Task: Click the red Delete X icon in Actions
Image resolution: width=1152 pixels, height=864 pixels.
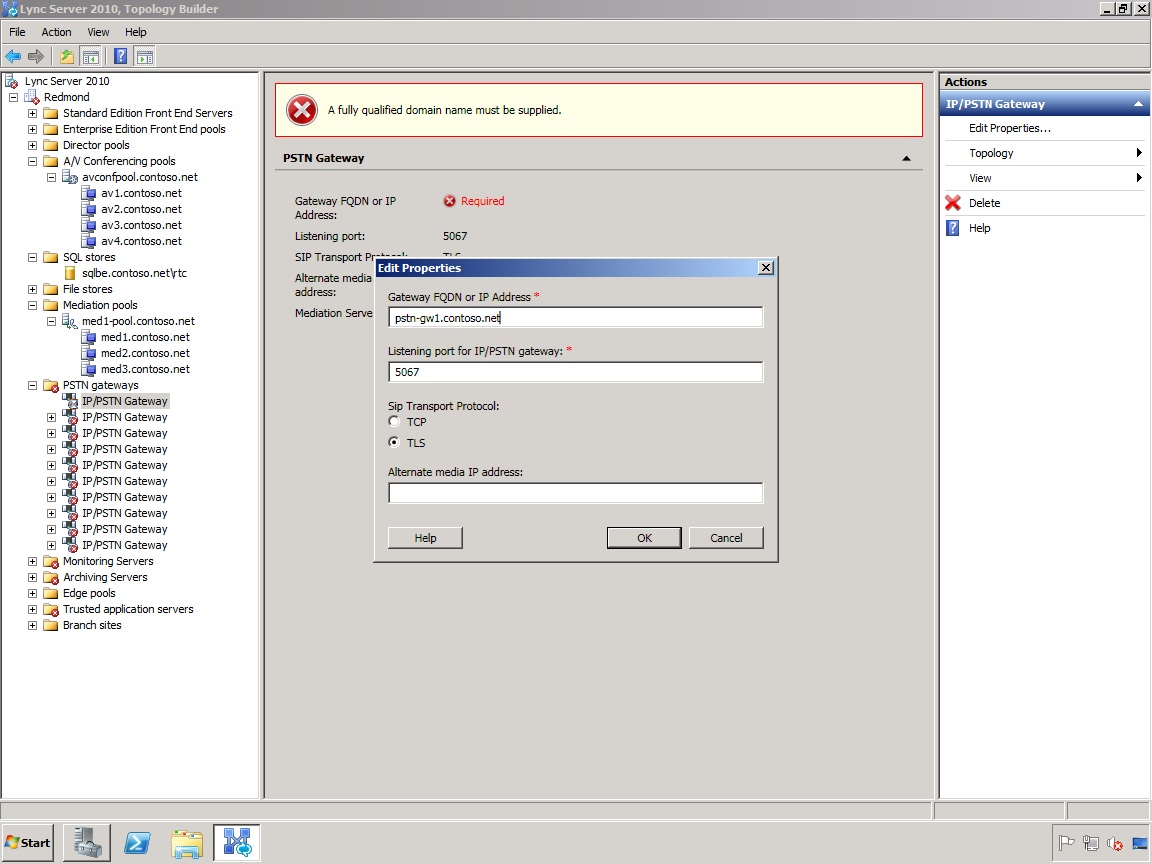Action: [953, 203]
